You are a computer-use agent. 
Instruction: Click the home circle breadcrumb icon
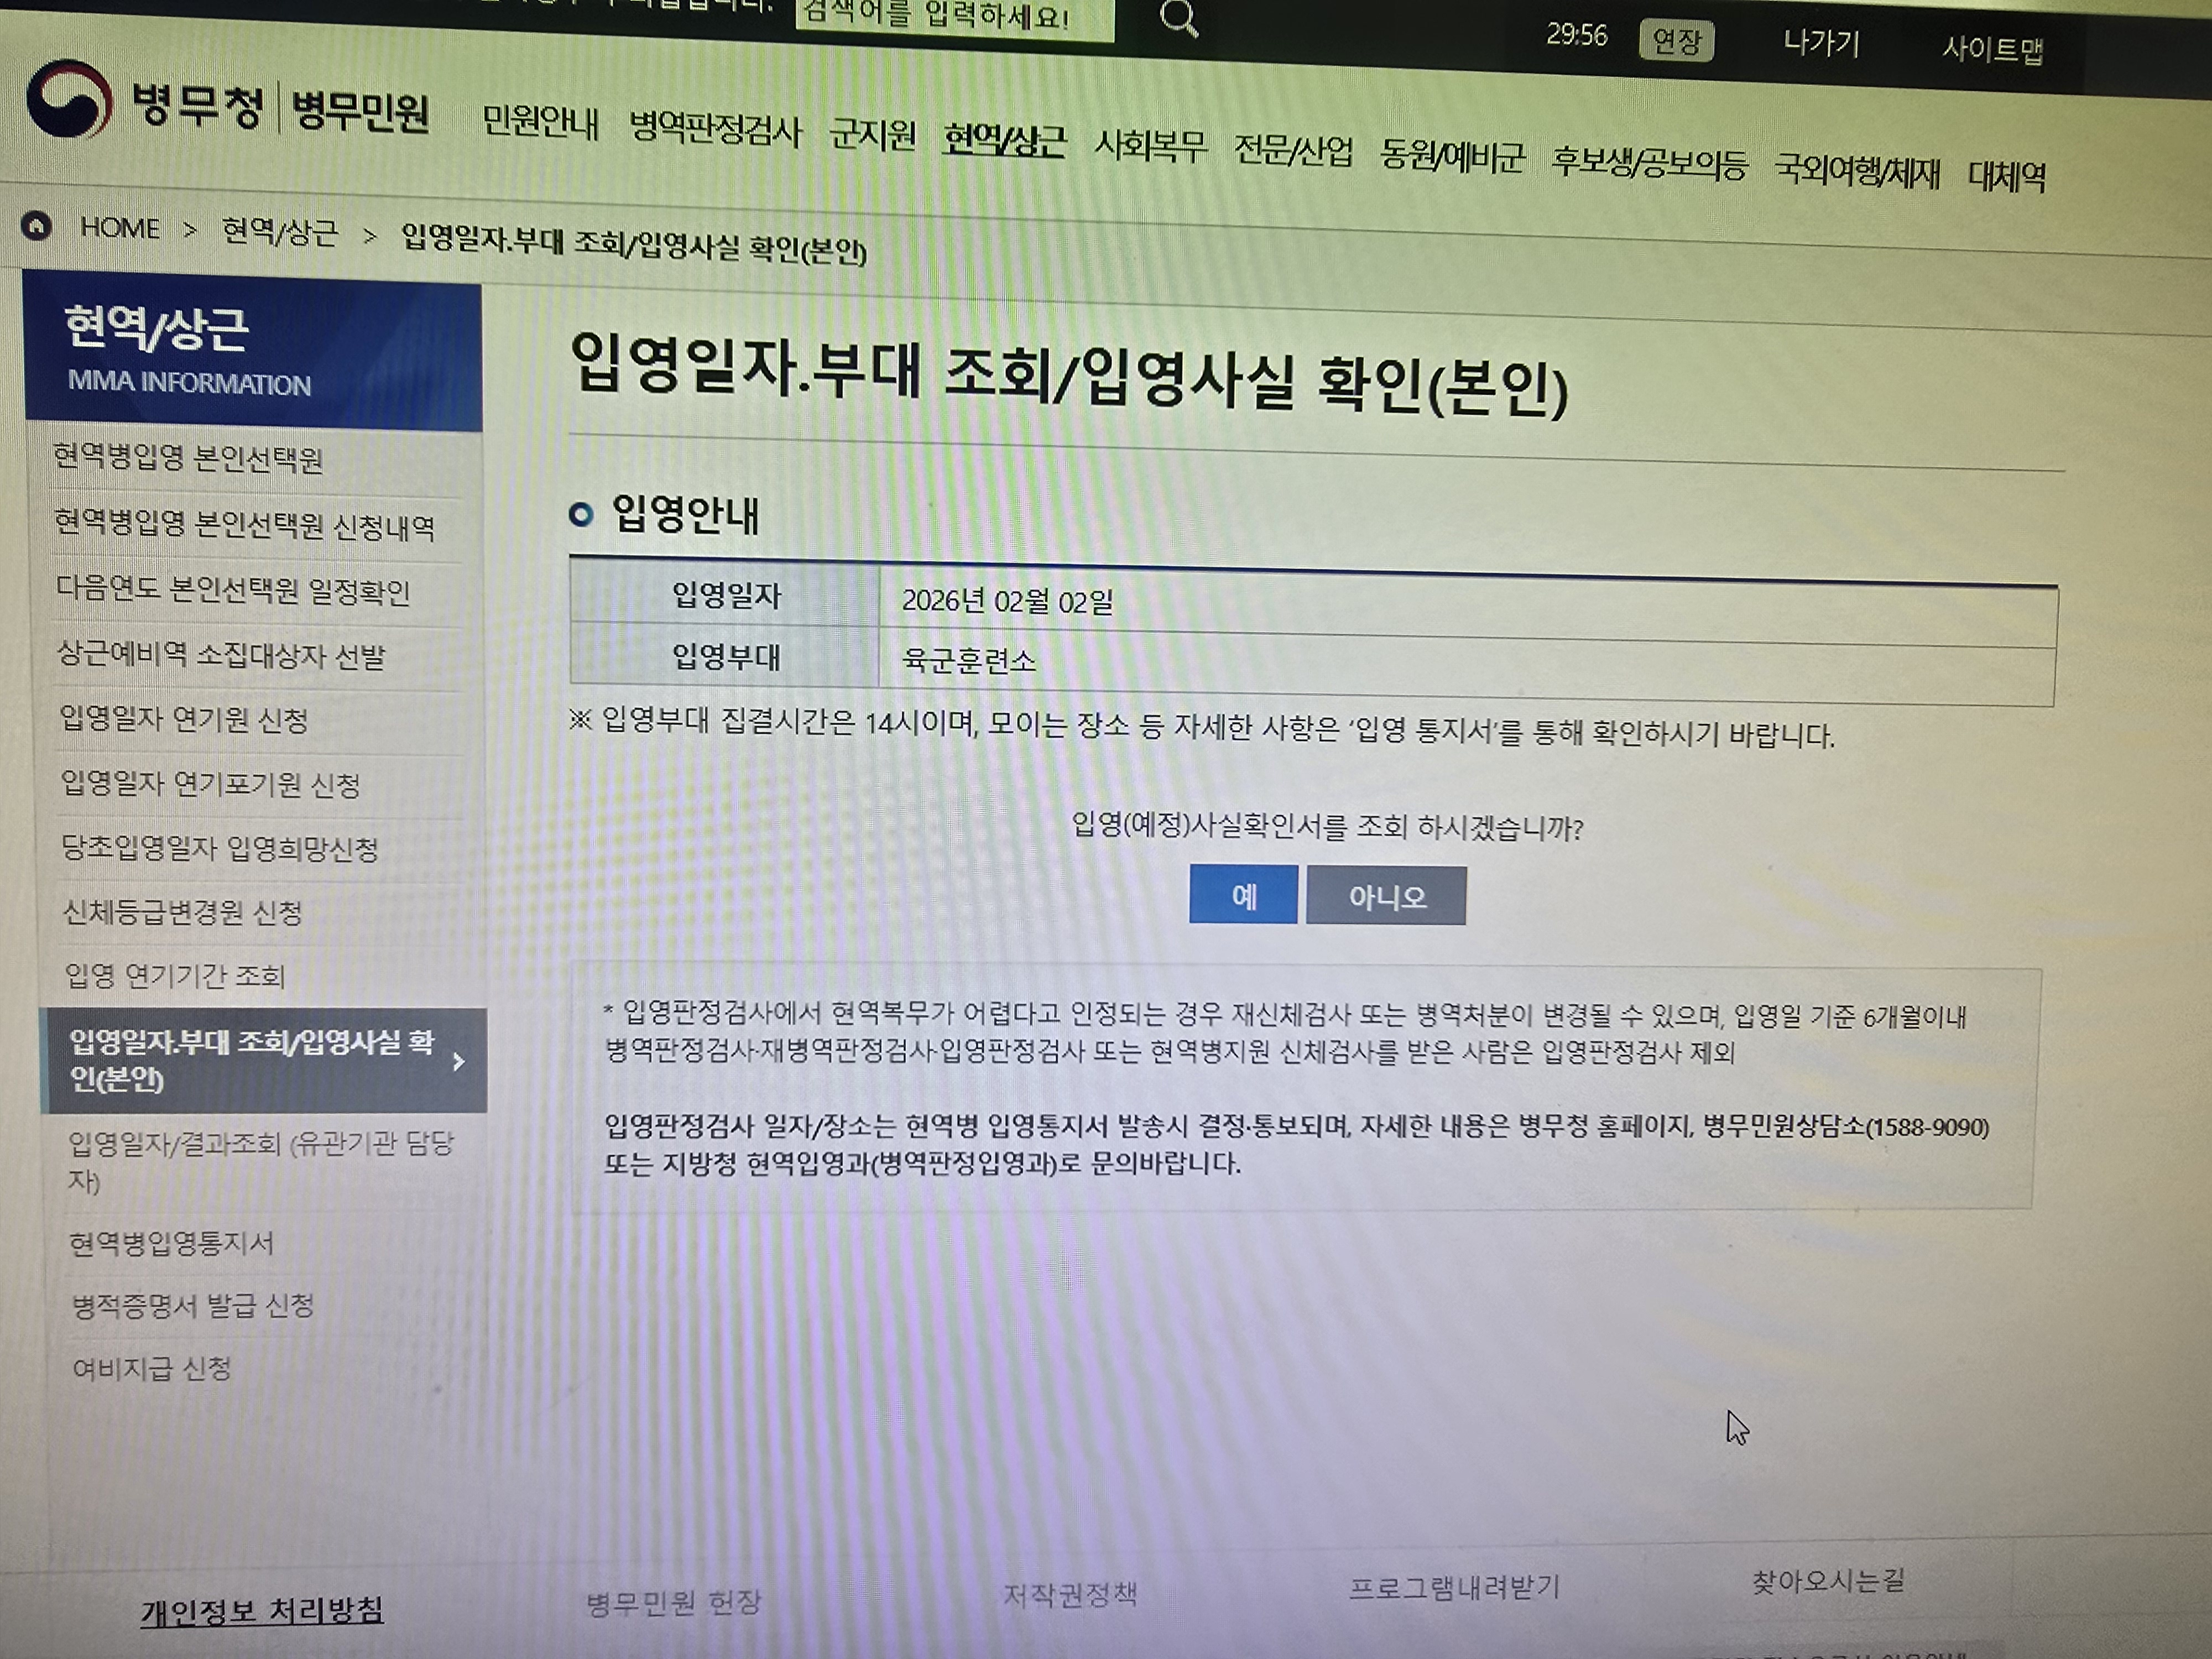(36, 226)
